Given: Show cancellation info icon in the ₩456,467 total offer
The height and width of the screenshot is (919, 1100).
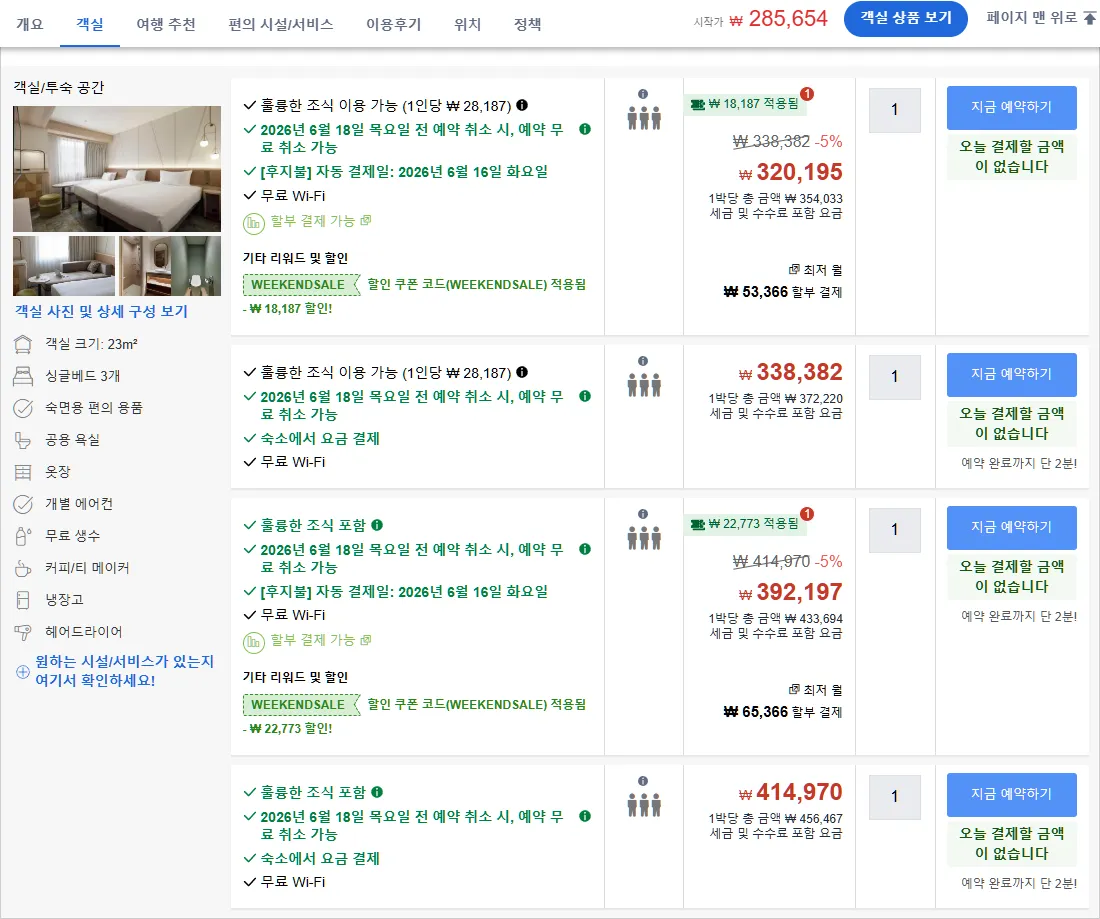Looking at the screenshot, I should (x=585, y=816).
